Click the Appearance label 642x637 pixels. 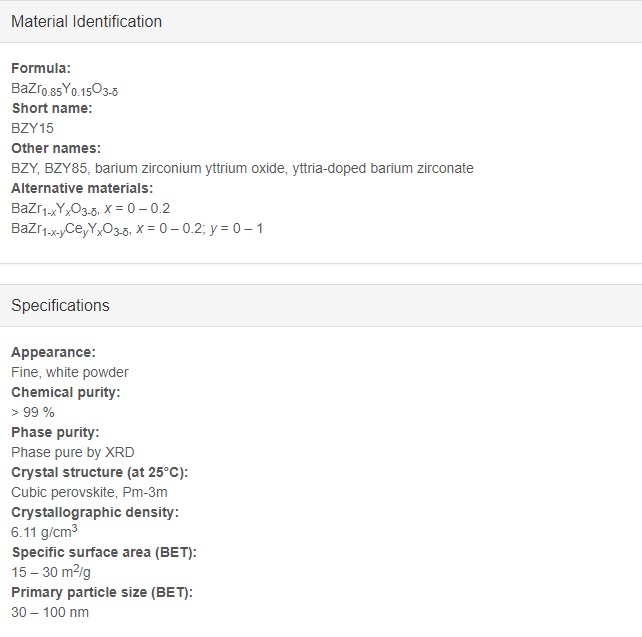pos(53,352)
